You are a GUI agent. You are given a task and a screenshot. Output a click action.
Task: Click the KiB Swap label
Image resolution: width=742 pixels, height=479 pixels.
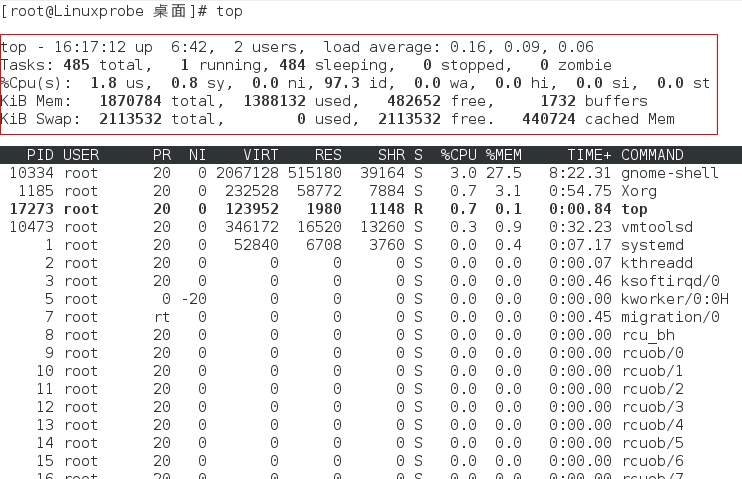click(40, 119)
